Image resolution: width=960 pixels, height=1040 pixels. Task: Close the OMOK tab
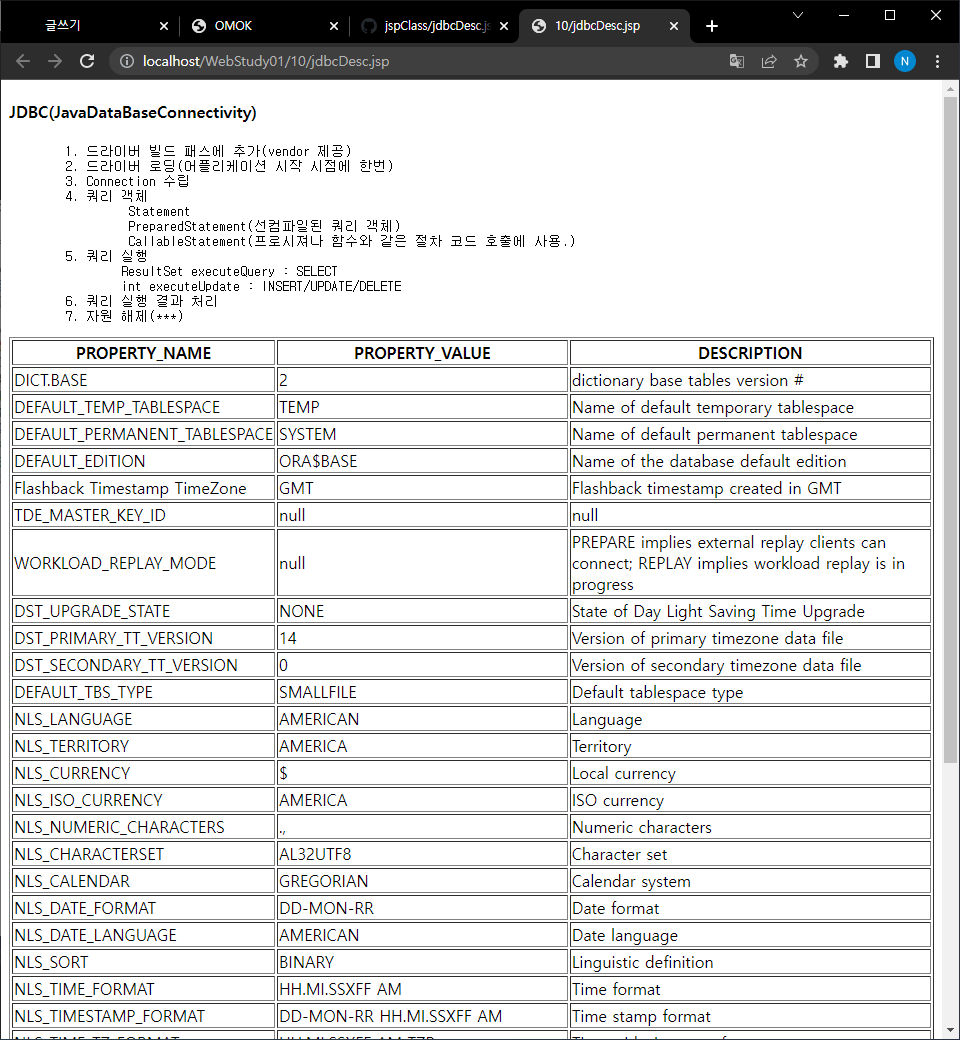coord(334,26)
